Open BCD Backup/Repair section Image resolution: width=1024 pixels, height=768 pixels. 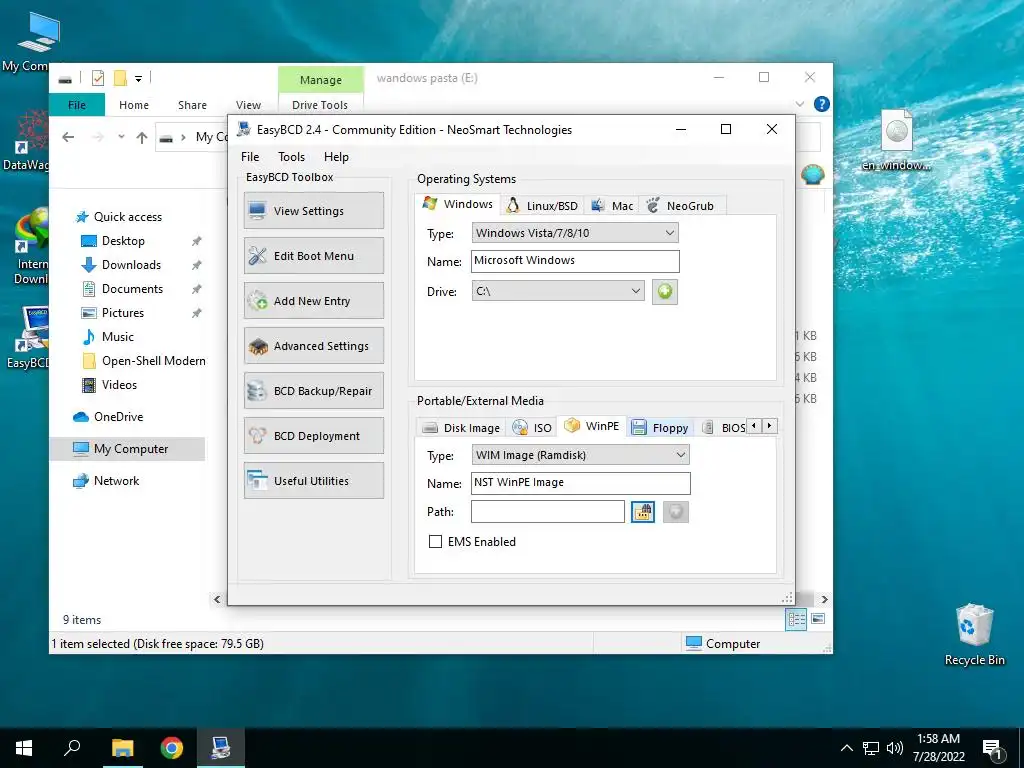click(x=313, y=391)
